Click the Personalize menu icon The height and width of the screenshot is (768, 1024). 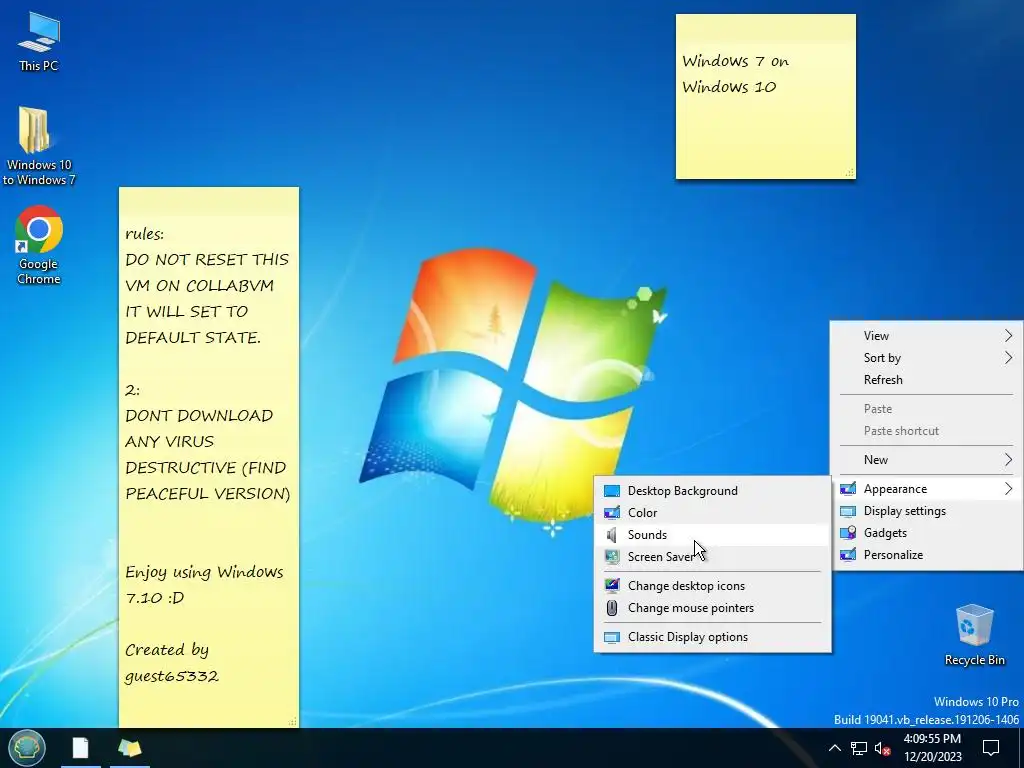[x=848, y=555]
